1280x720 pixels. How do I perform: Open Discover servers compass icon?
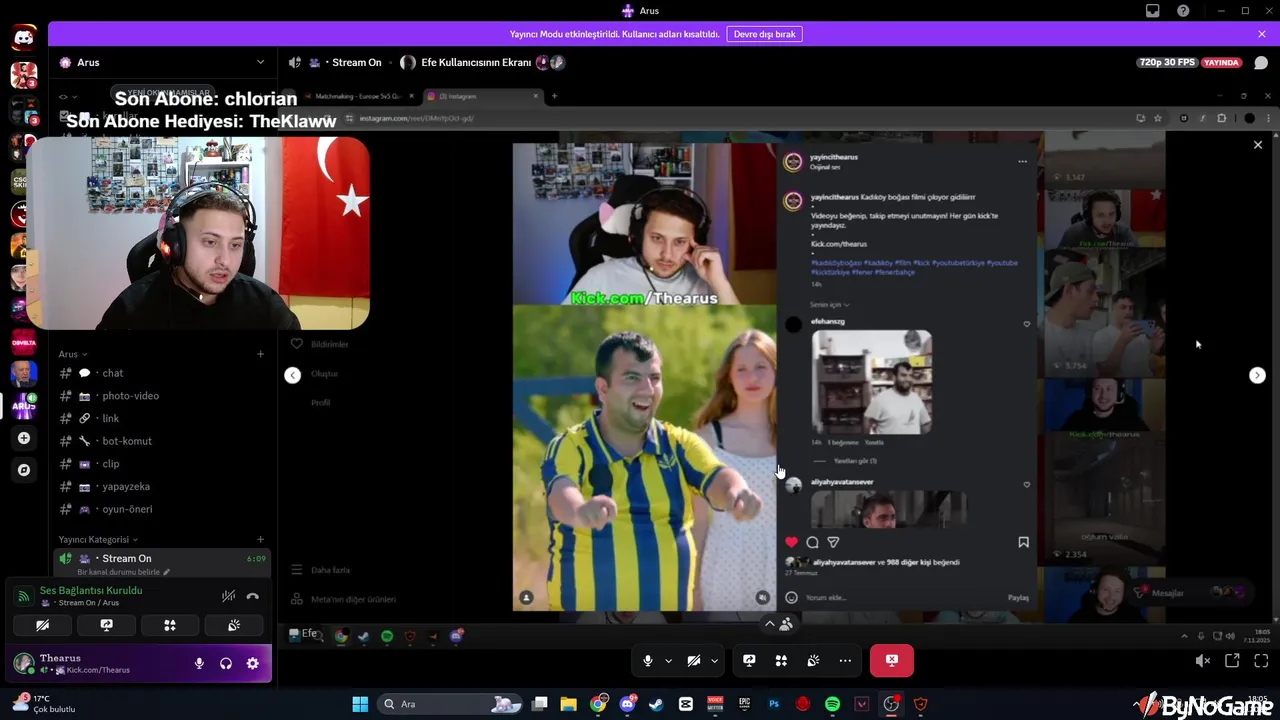pos(24,470)
